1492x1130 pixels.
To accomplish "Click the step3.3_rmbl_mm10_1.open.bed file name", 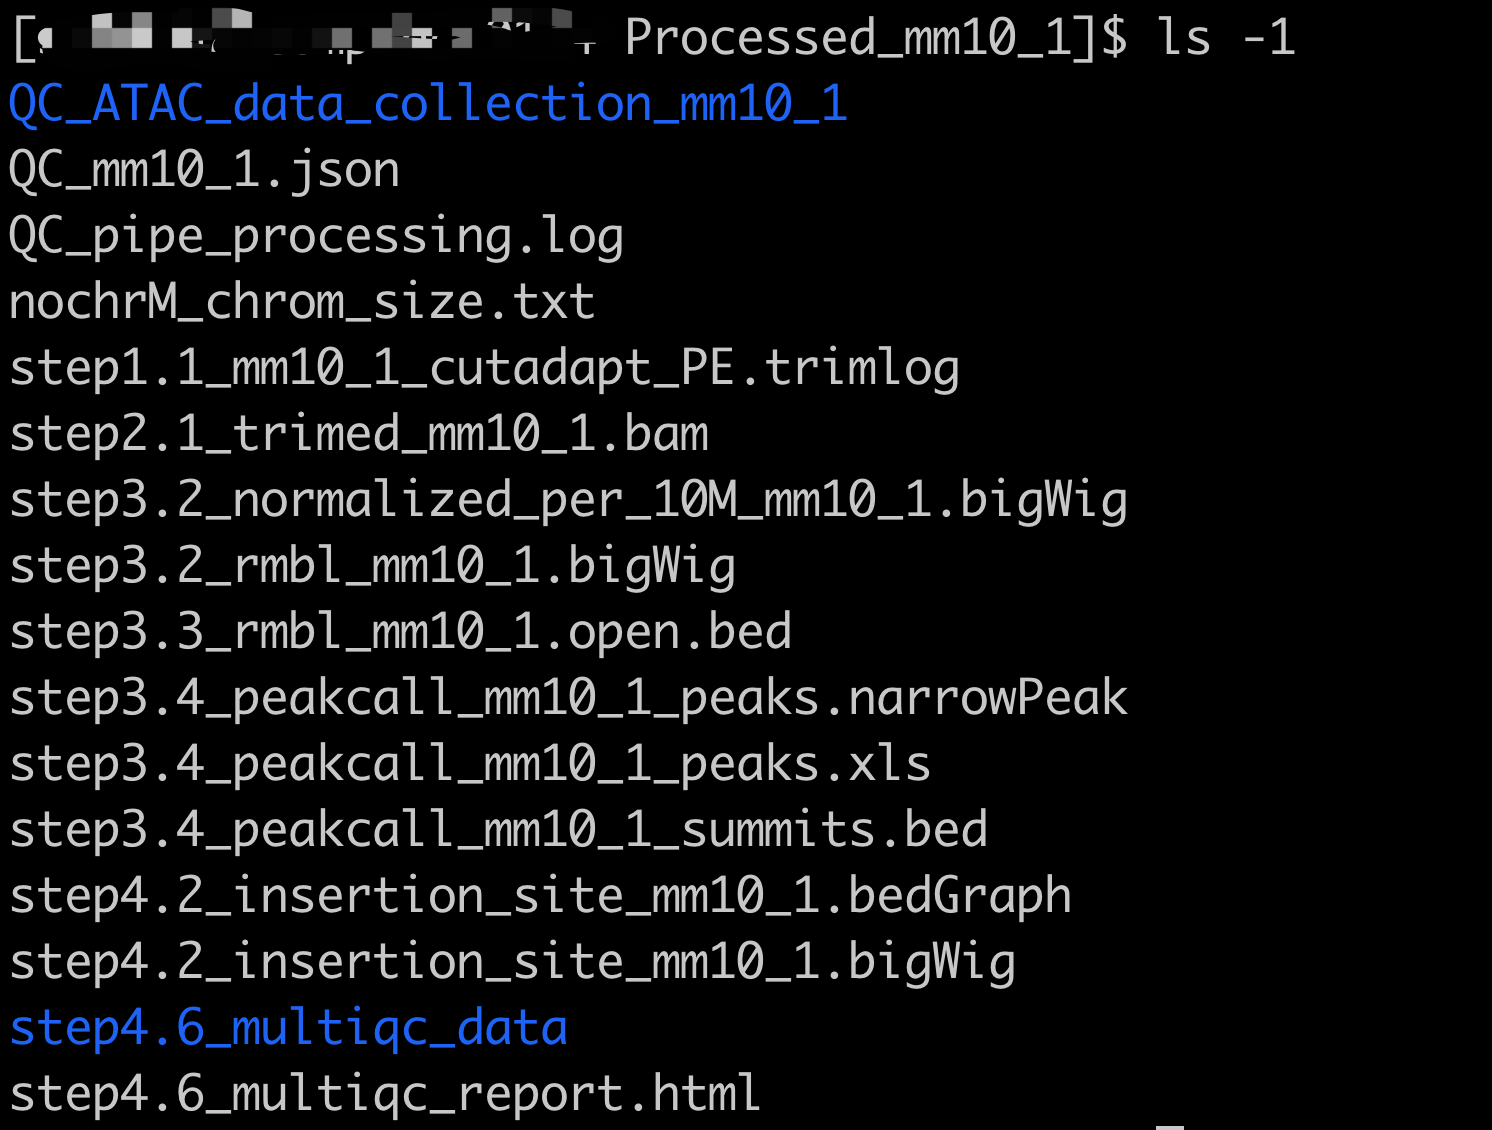I will [400, 632].
